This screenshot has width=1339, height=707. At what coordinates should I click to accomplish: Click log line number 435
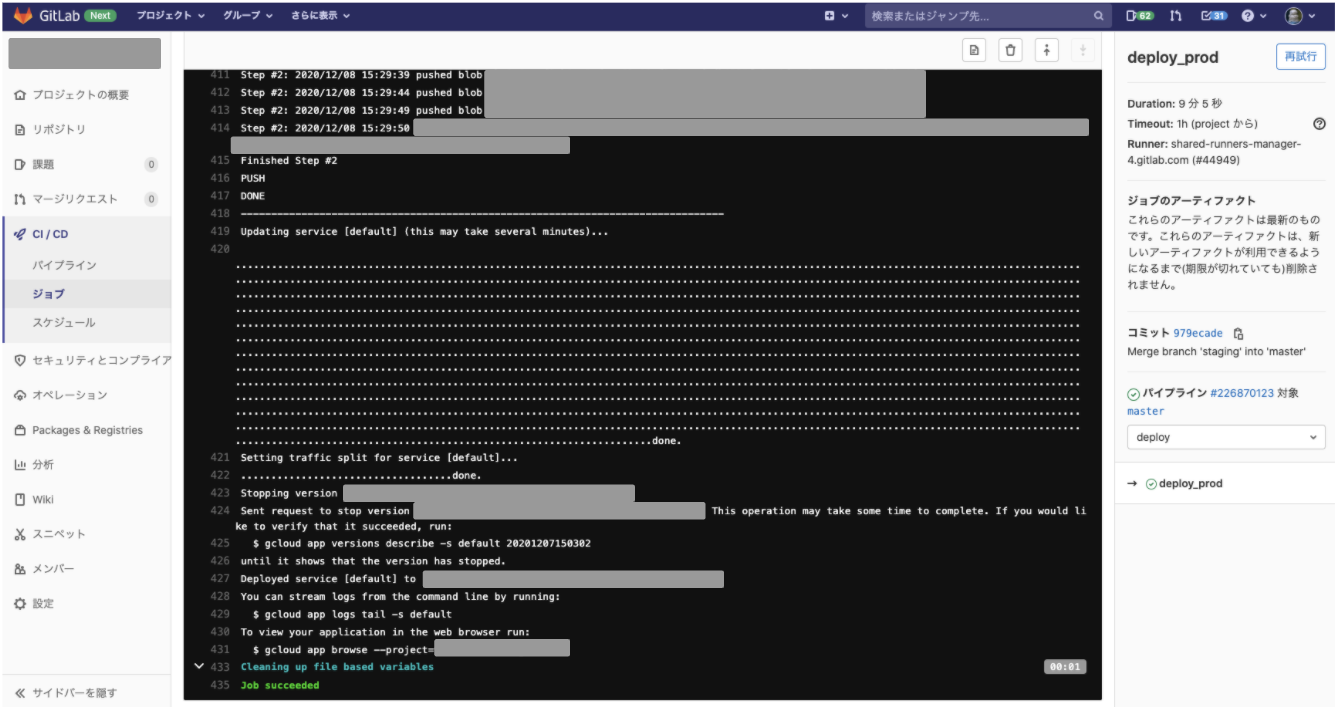point(220,685)
